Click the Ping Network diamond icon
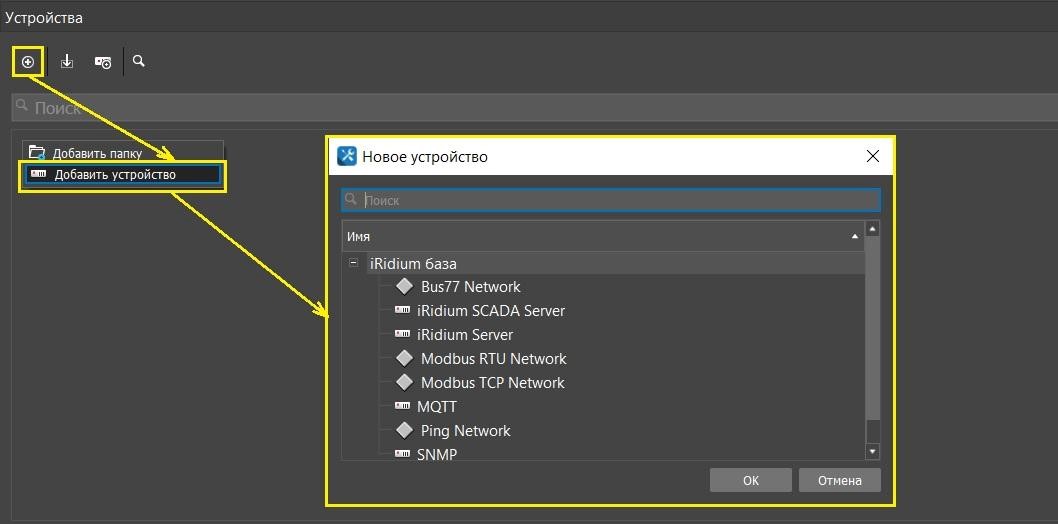The image size is (1058, 524). coord(404,431)
